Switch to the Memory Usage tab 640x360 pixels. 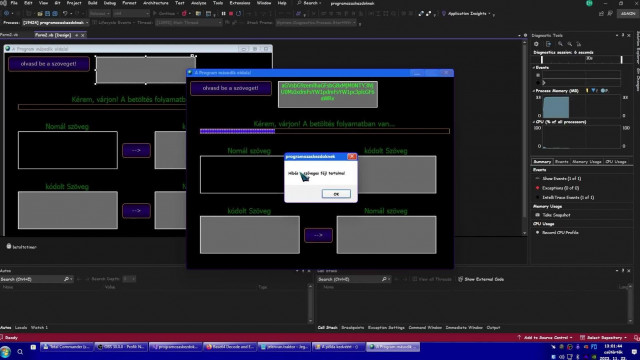click(587, 162)
